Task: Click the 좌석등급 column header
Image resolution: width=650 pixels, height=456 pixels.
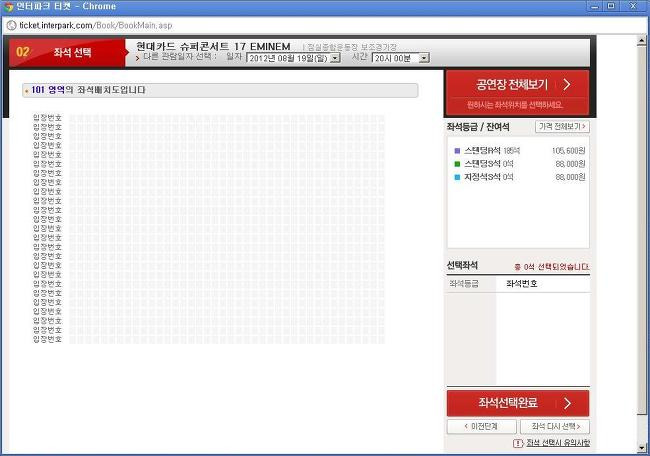Action: pos(464,284)
